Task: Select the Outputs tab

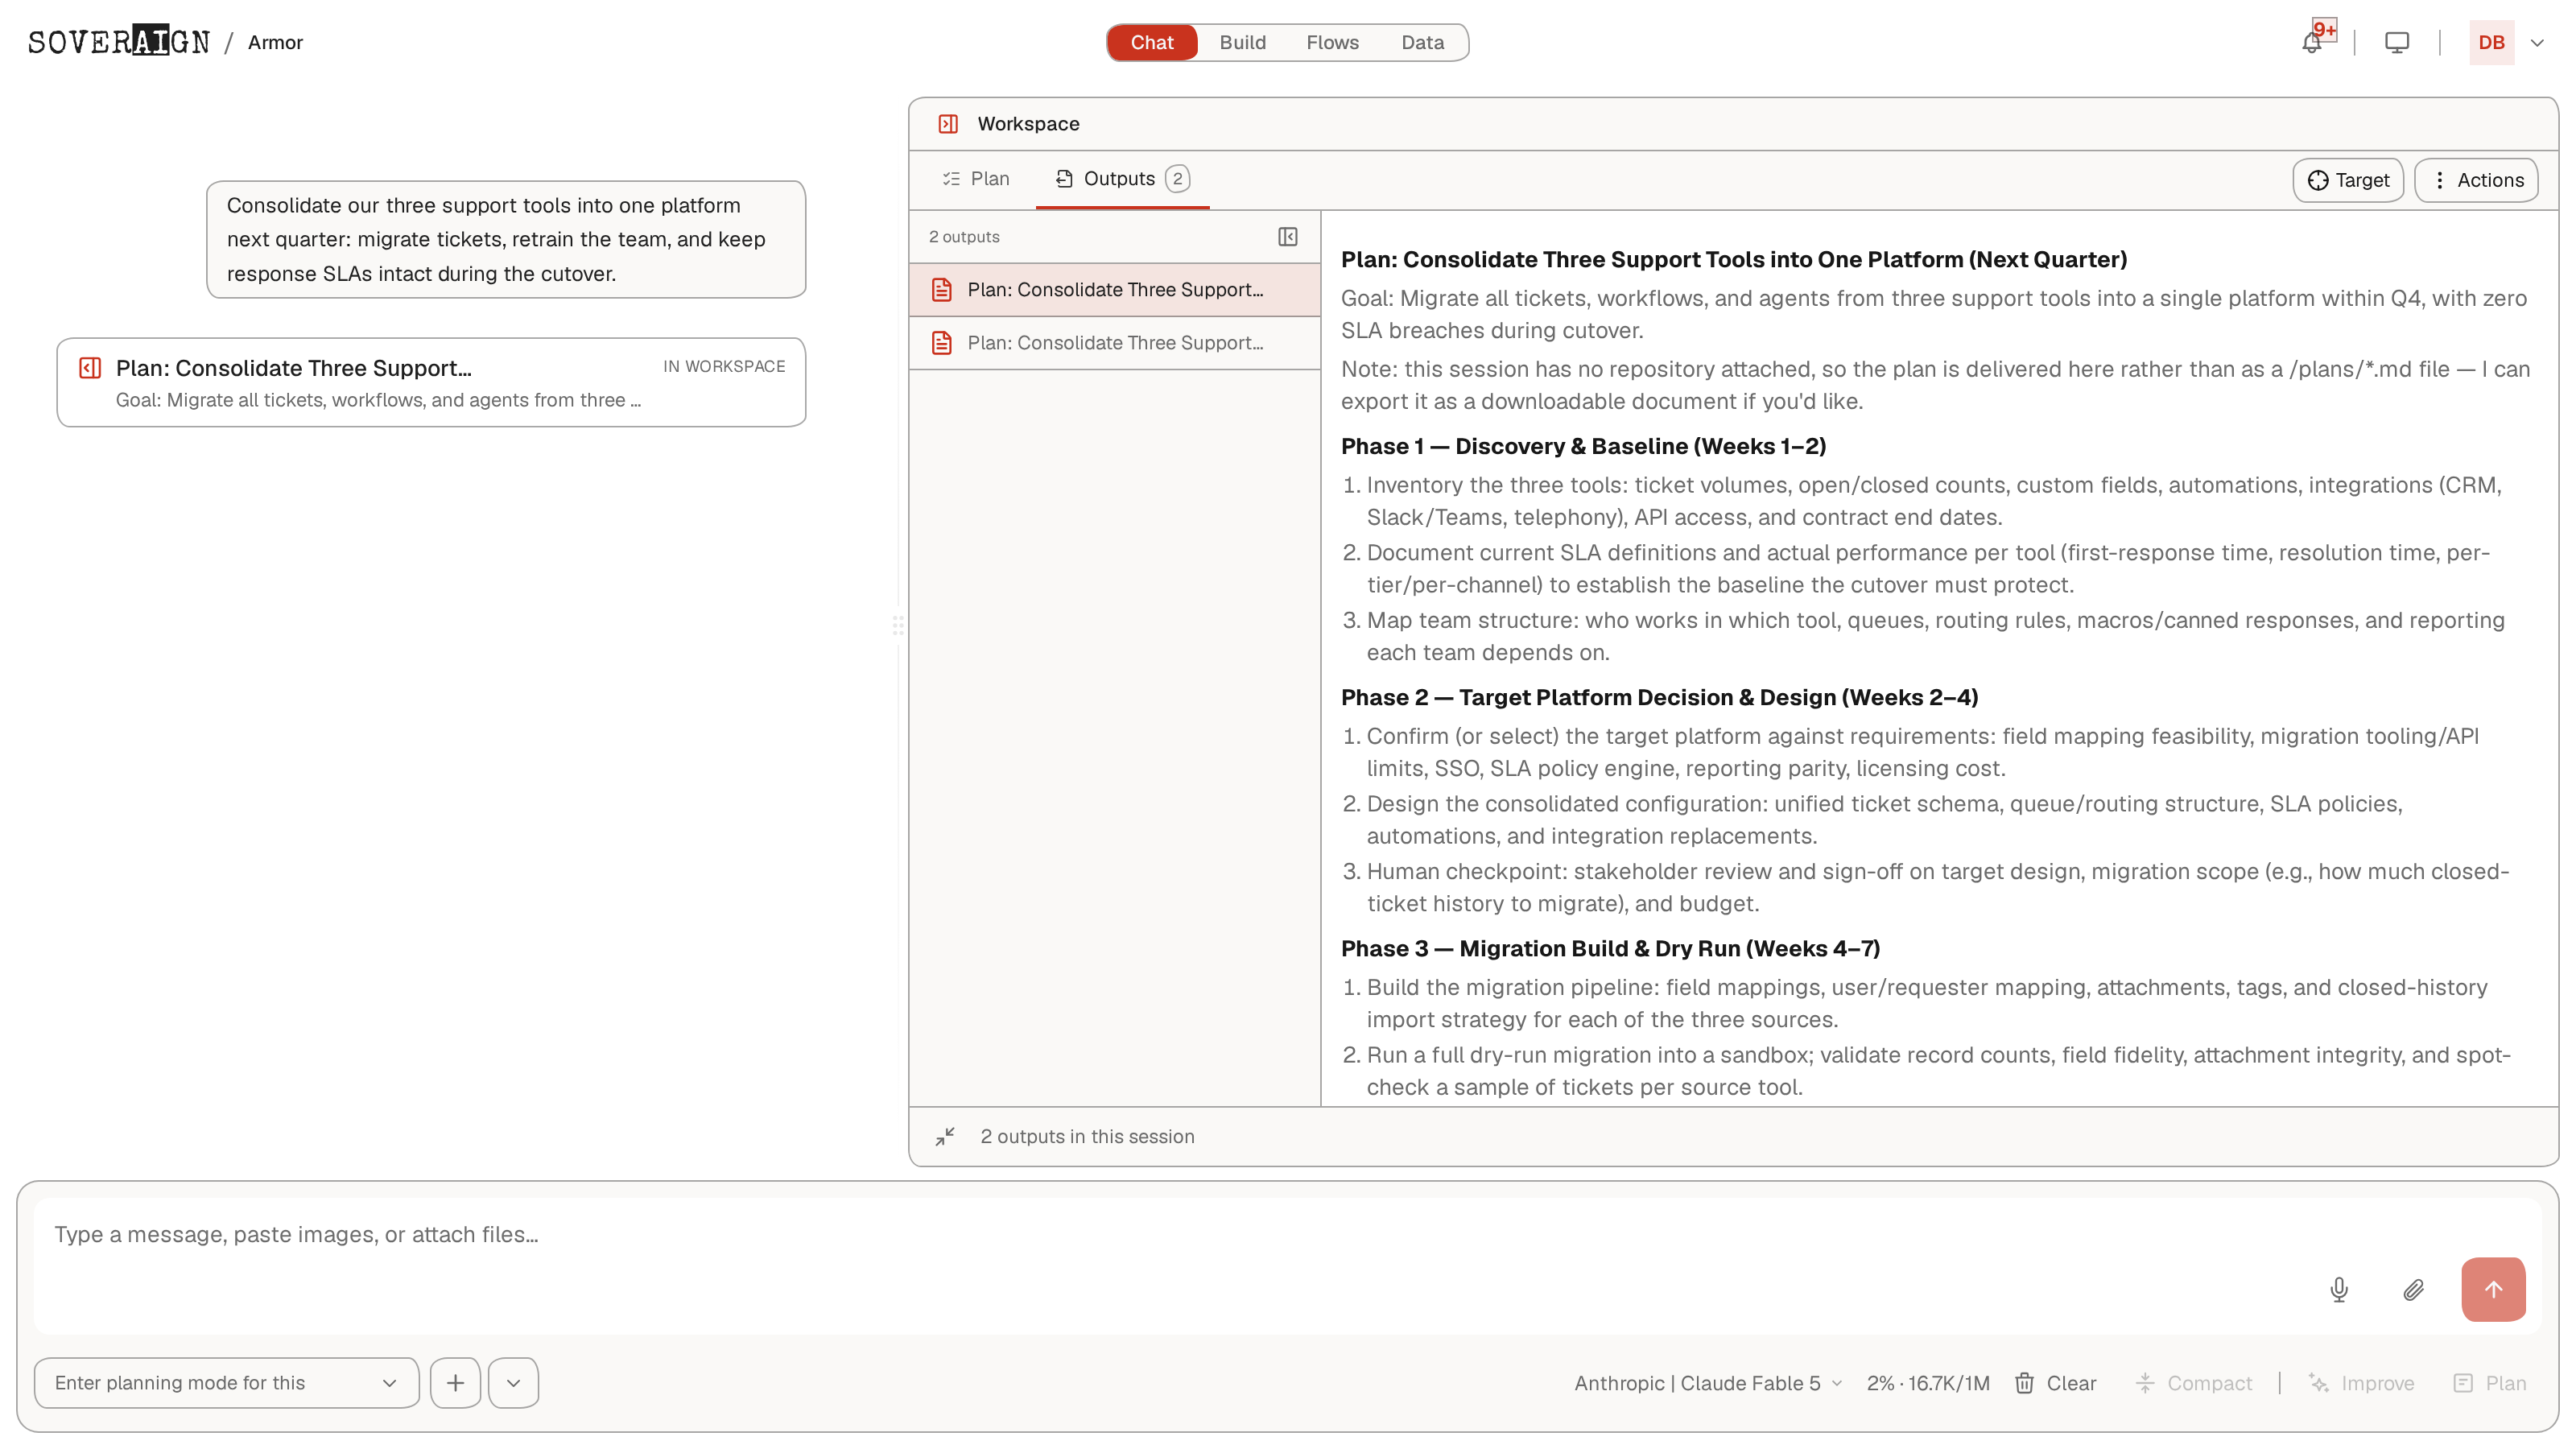Action: click(1122, 179)
